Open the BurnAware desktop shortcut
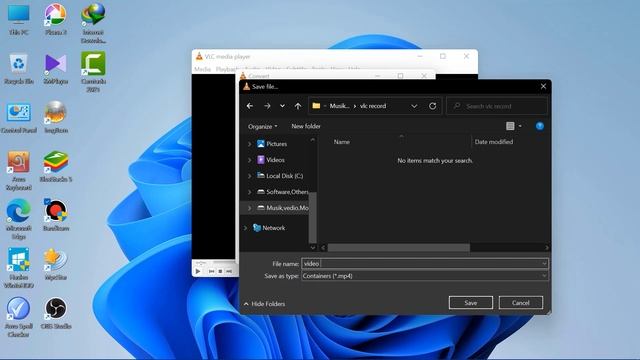 point(56,215)
